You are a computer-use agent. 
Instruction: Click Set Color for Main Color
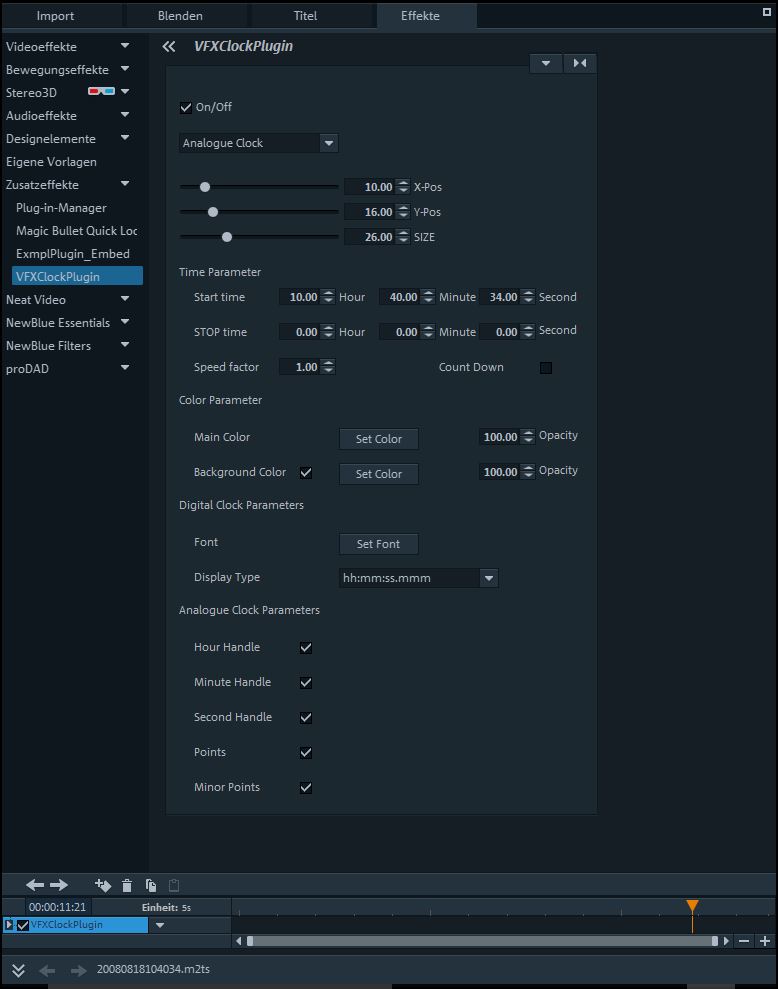coord(379,439)
